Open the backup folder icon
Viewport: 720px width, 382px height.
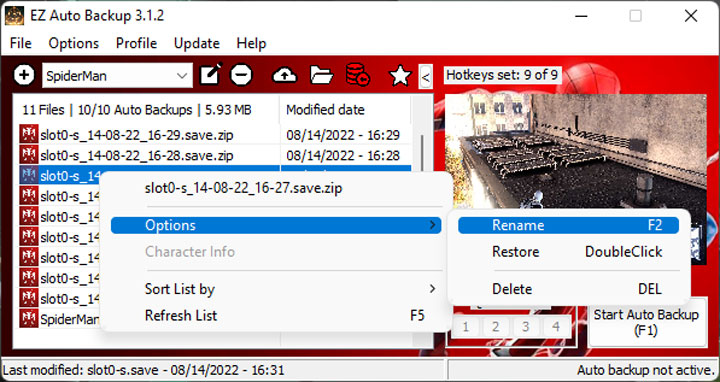click(x=321, y=75)
